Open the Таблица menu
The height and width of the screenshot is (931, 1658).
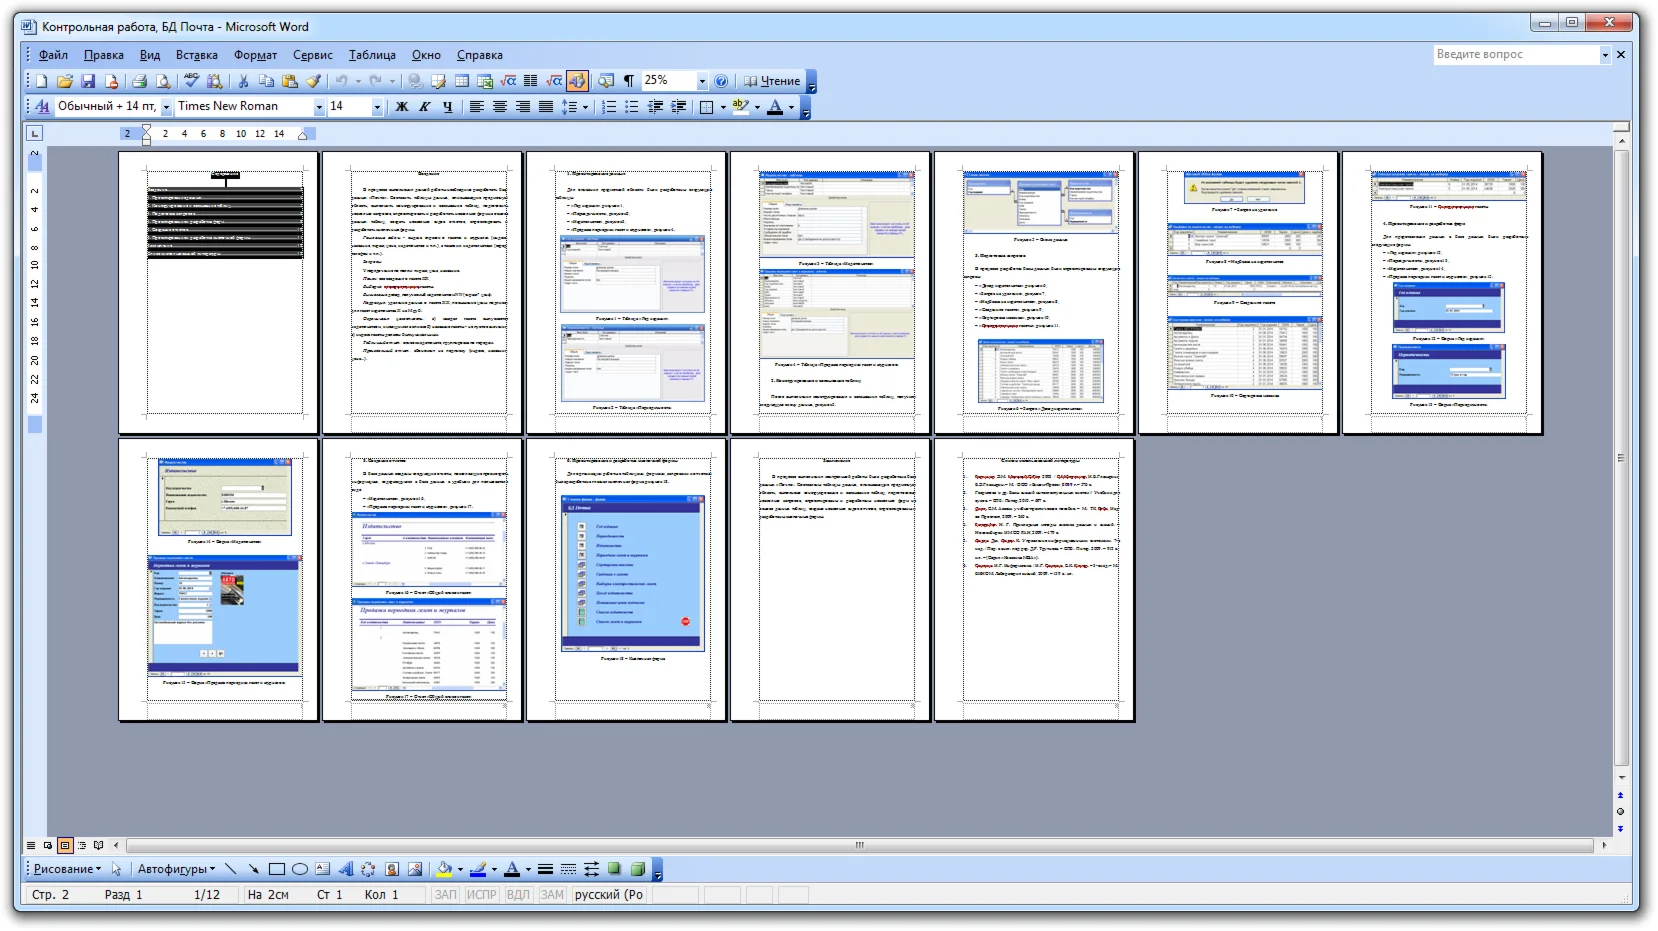coord(372,55)
